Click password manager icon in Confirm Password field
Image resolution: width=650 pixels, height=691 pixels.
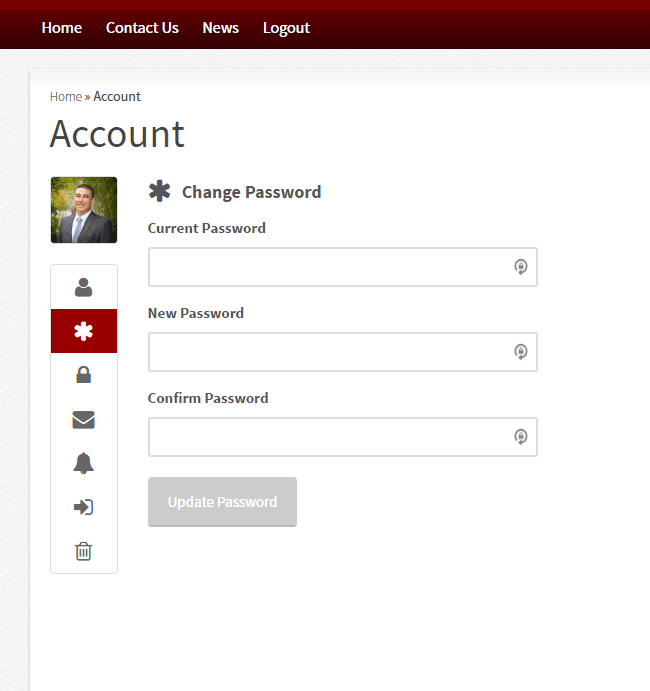[520, 437]
